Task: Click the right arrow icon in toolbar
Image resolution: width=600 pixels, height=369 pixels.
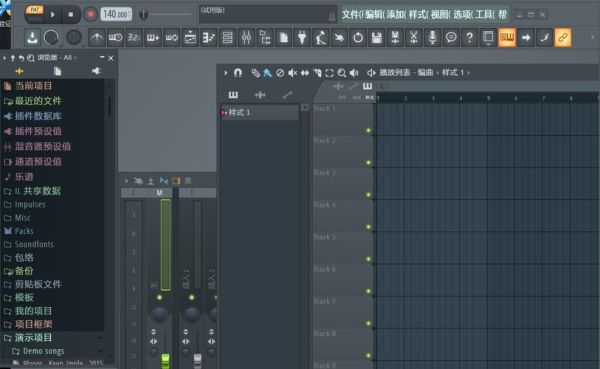Action: (x=526, y=38)
